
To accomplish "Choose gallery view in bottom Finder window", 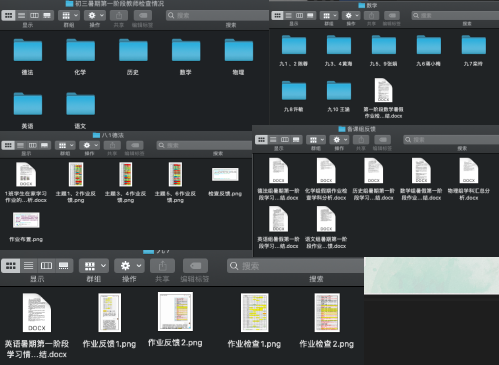I will pos(64,266).
